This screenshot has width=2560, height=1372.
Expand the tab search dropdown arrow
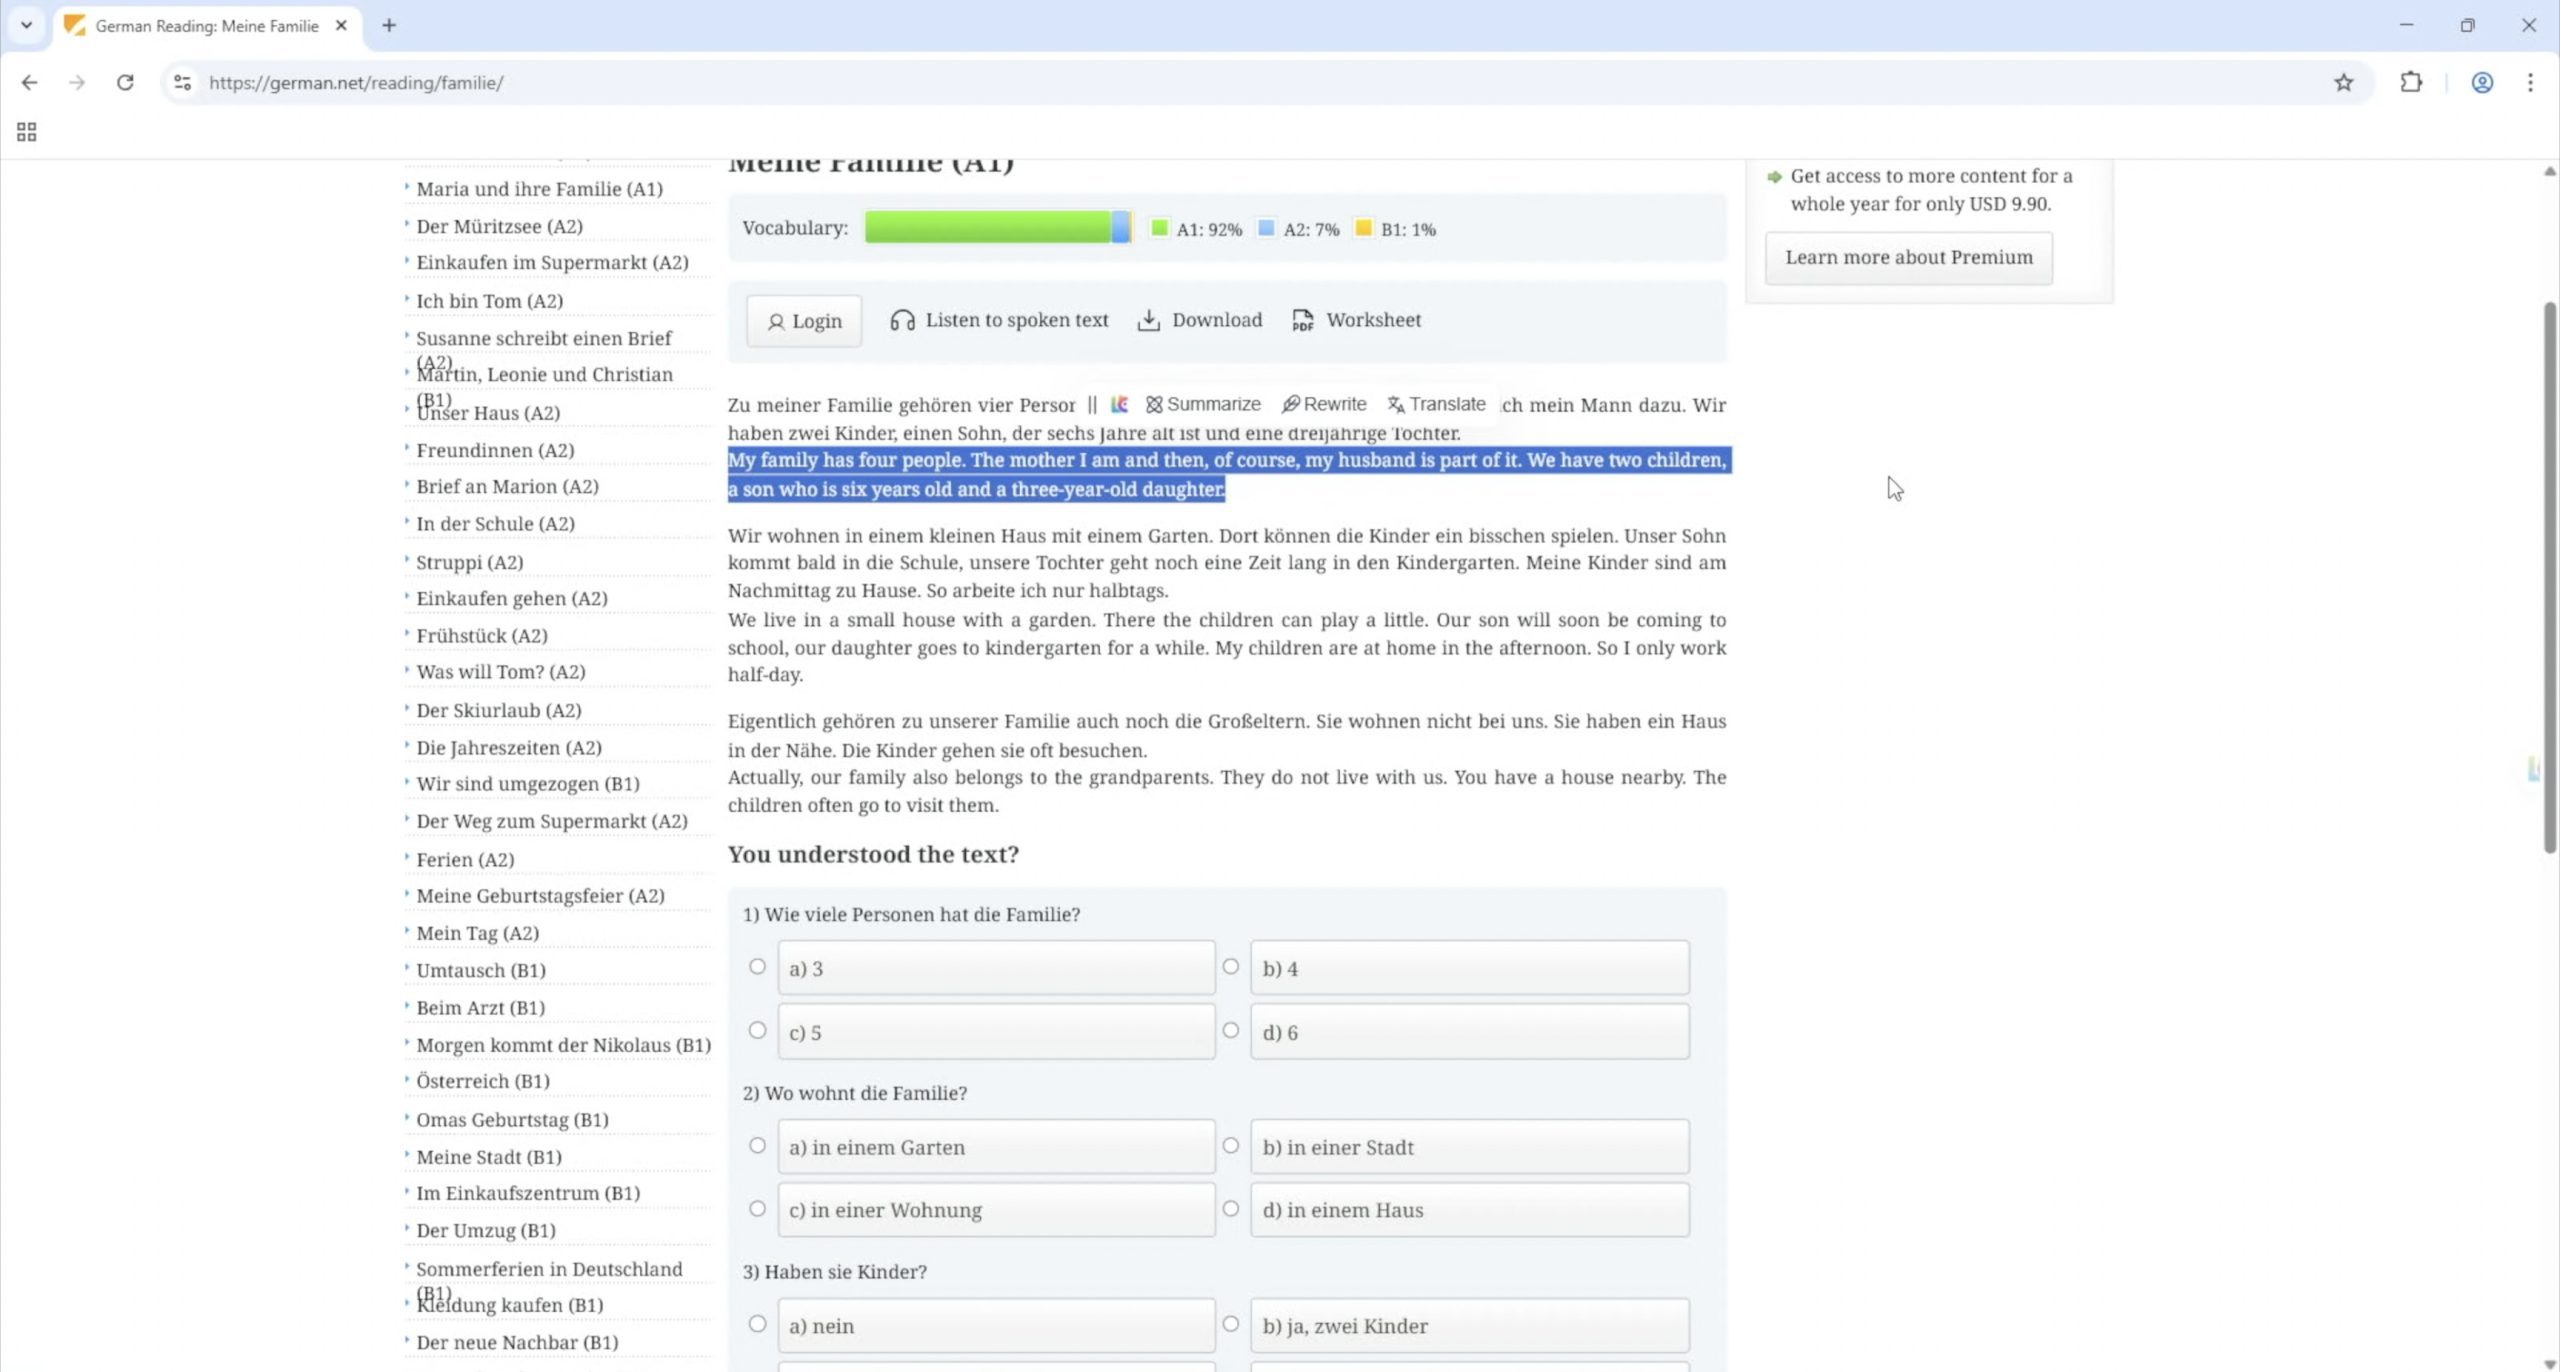coord(27,25)
